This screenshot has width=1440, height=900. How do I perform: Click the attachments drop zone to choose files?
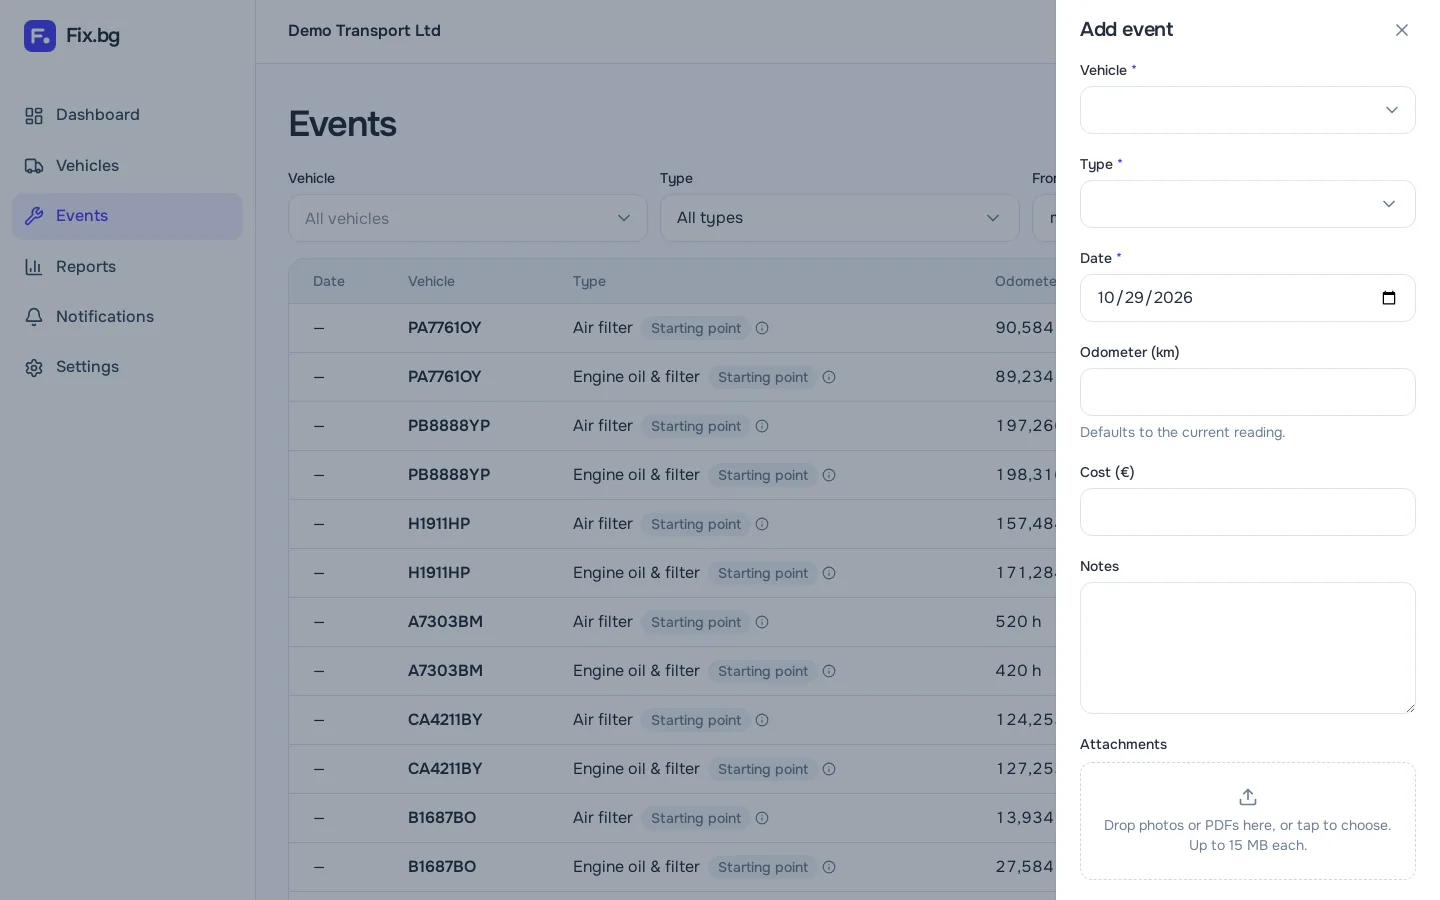coord(1248,821)
